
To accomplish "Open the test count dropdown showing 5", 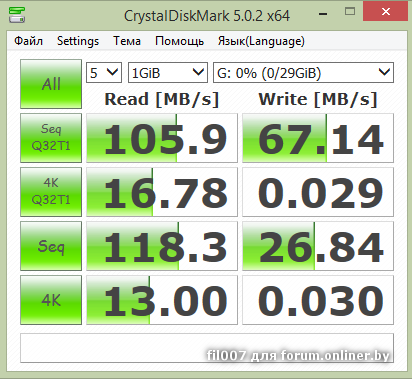I will pyautogui.click(x=104, y=72).
